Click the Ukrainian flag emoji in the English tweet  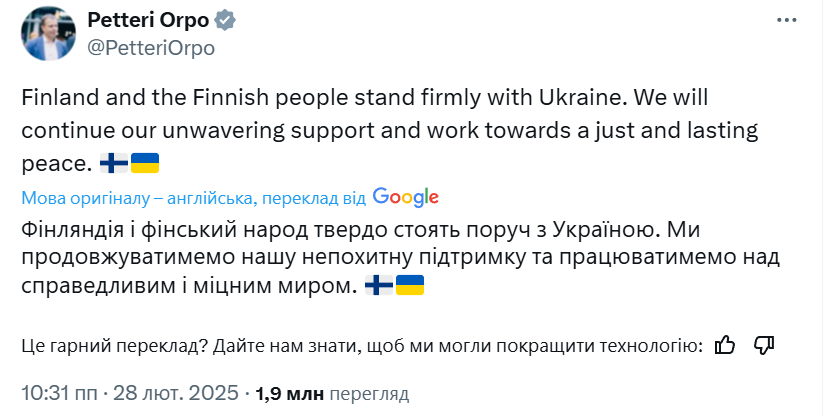pos(145,163)
